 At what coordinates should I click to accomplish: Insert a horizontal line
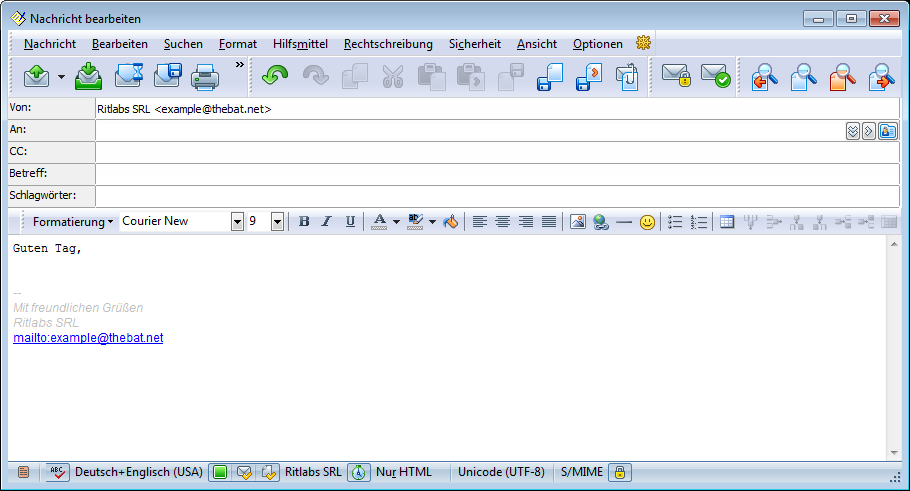pos(624,222)
